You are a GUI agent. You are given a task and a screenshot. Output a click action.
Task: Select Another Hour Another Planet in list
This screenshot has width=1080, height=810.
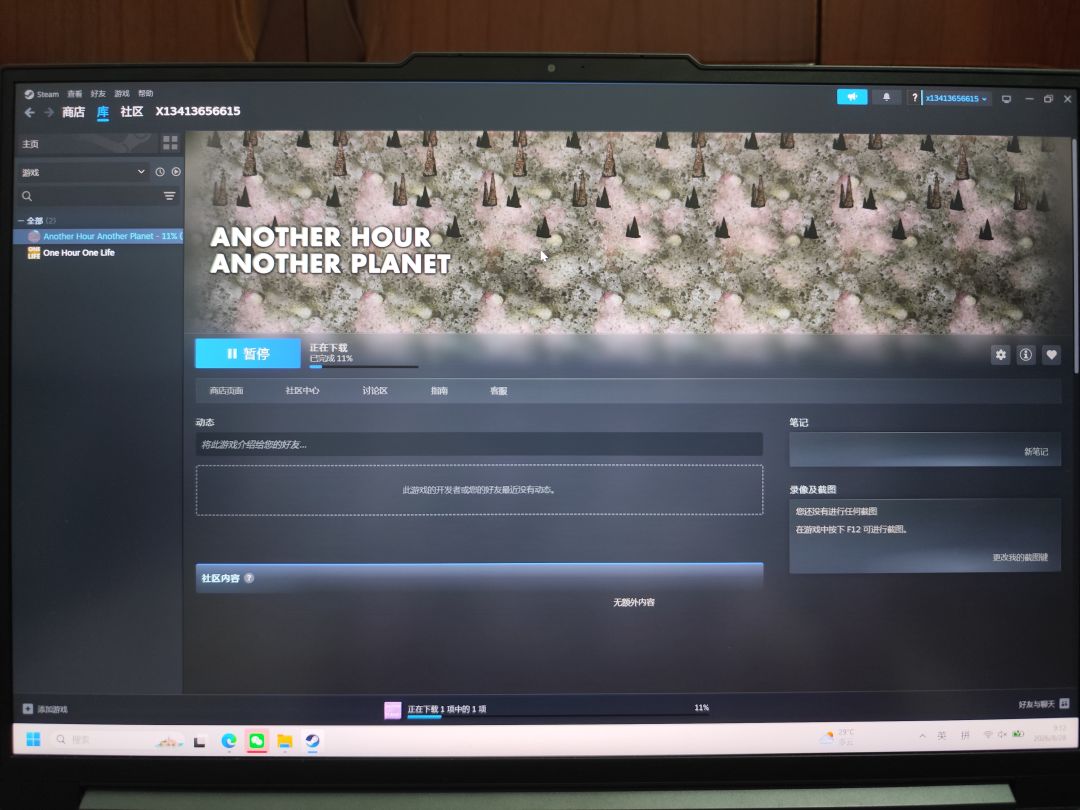[98, 236]
